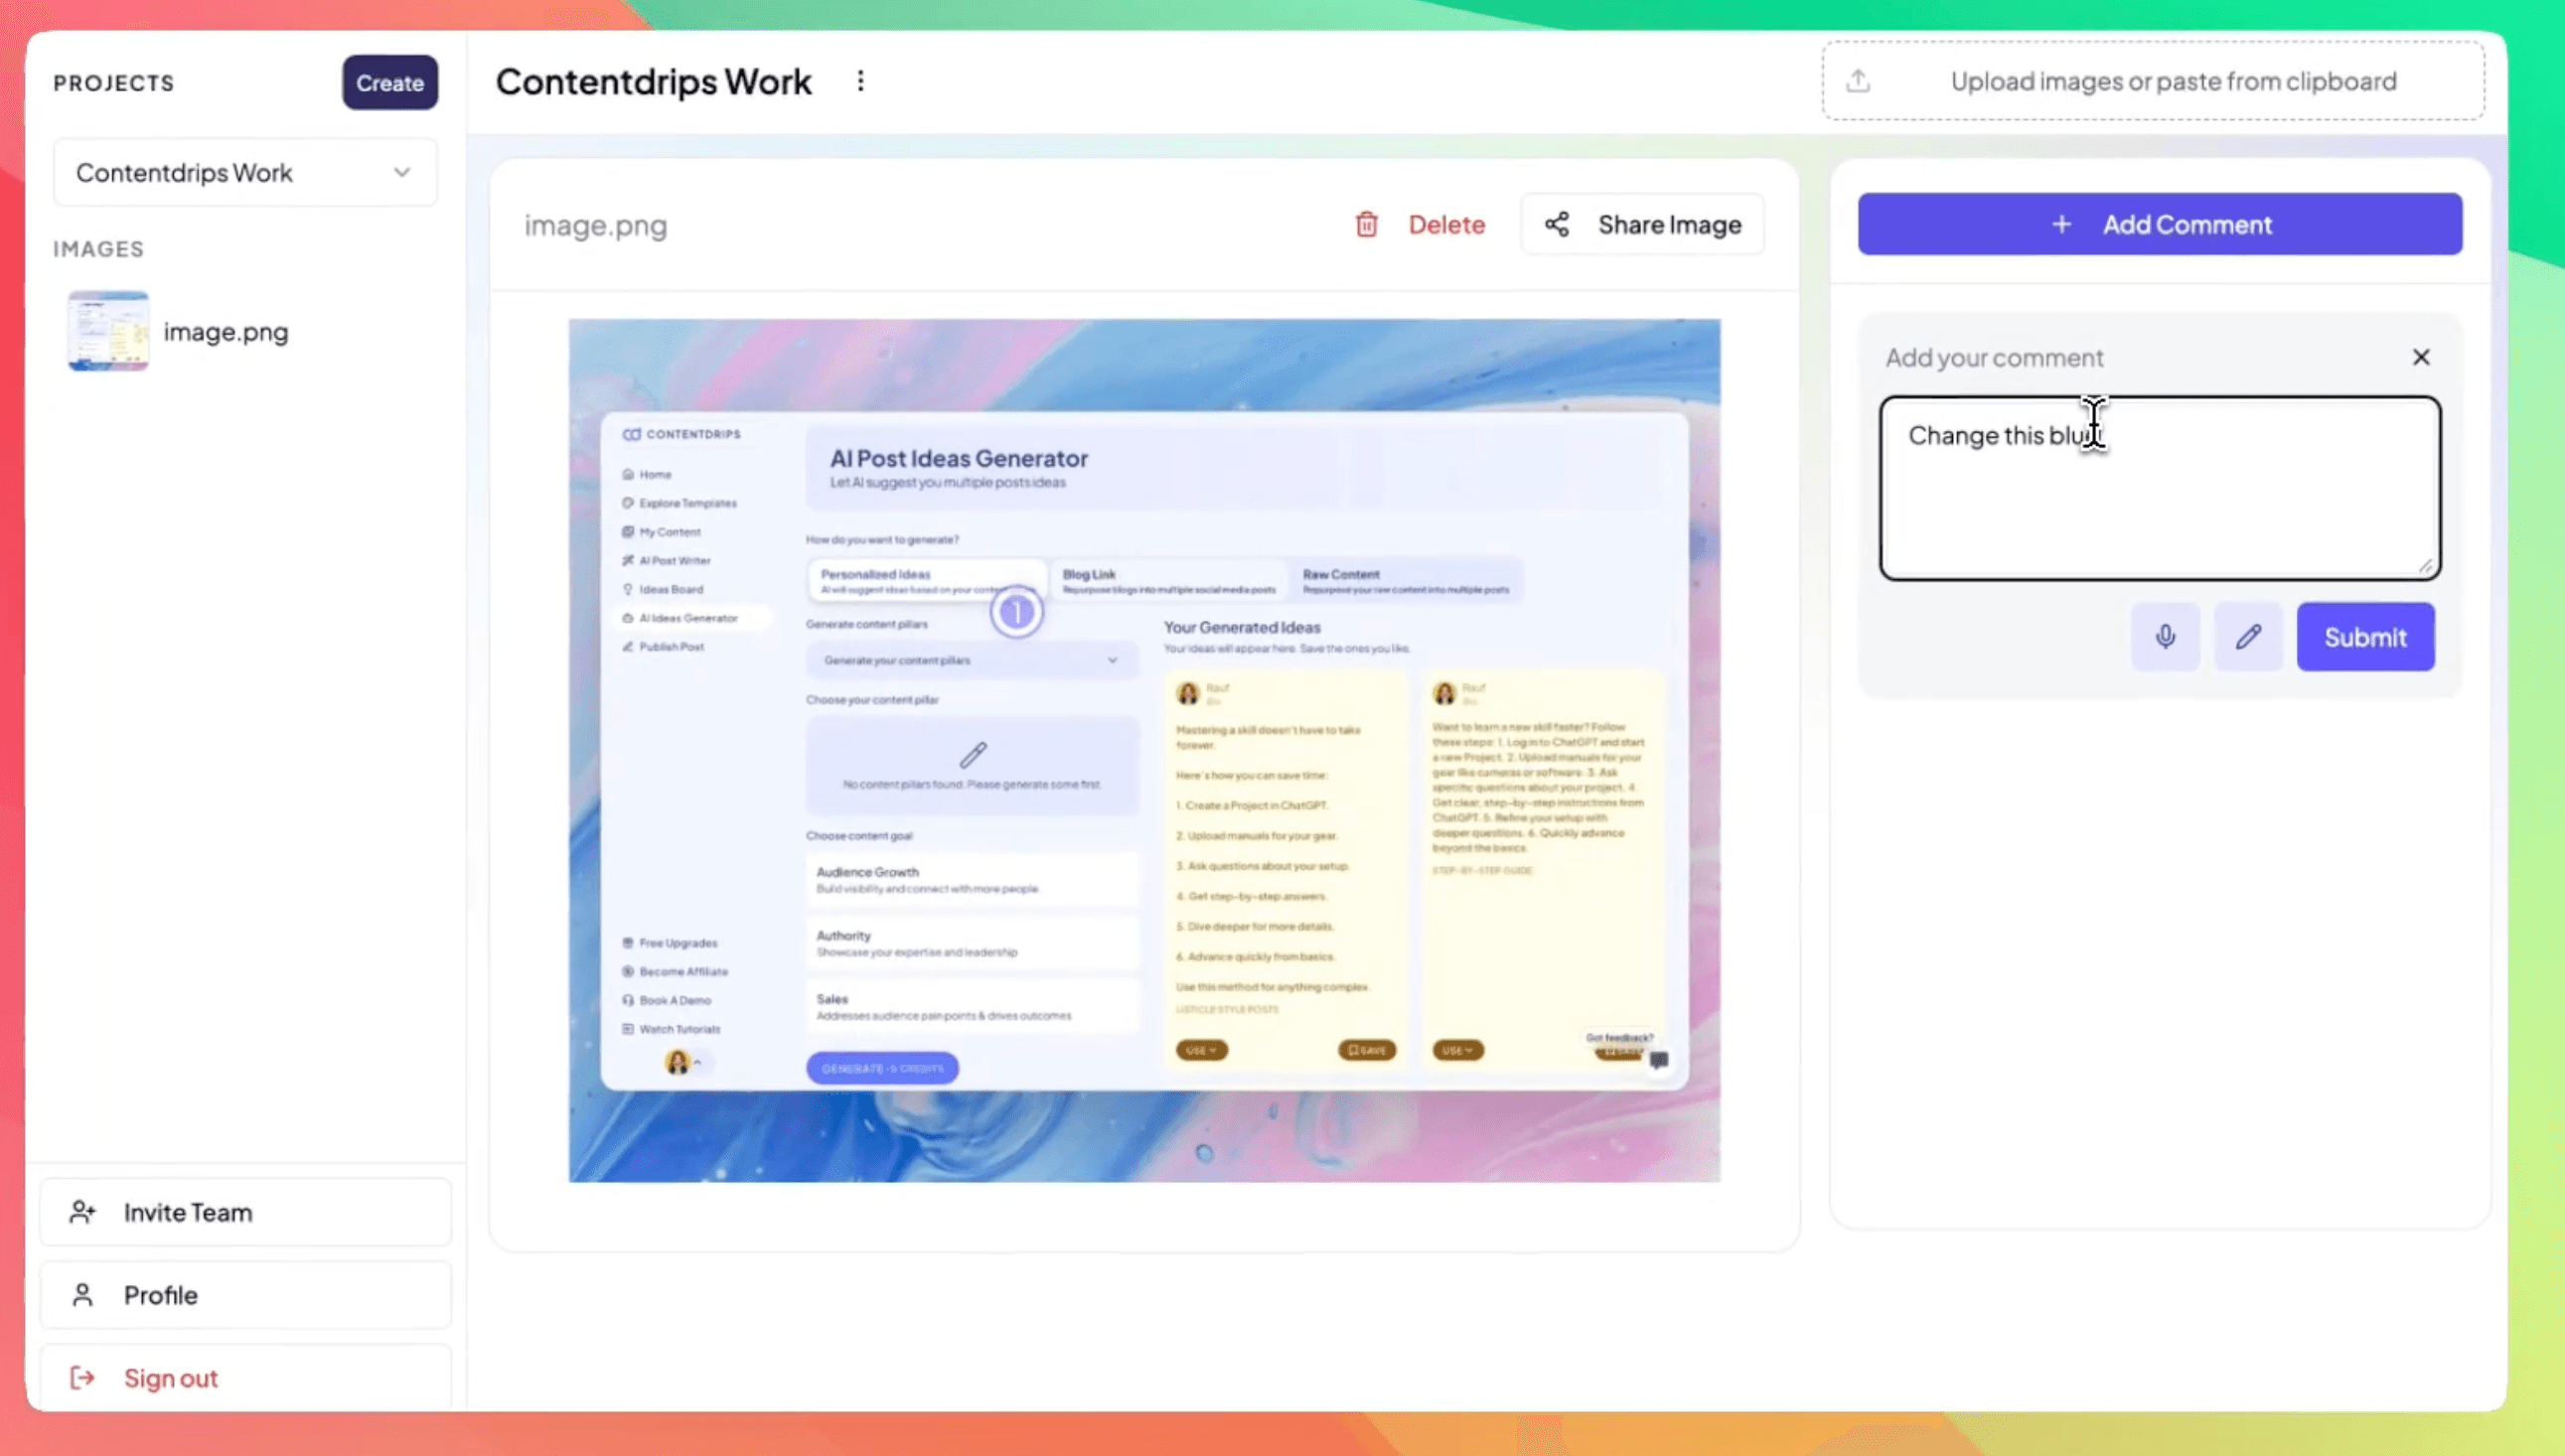Click numbered comment marker 1 on image
The width and height of the screenshot is (2565, 1456).
click(x=1017, y=612)
